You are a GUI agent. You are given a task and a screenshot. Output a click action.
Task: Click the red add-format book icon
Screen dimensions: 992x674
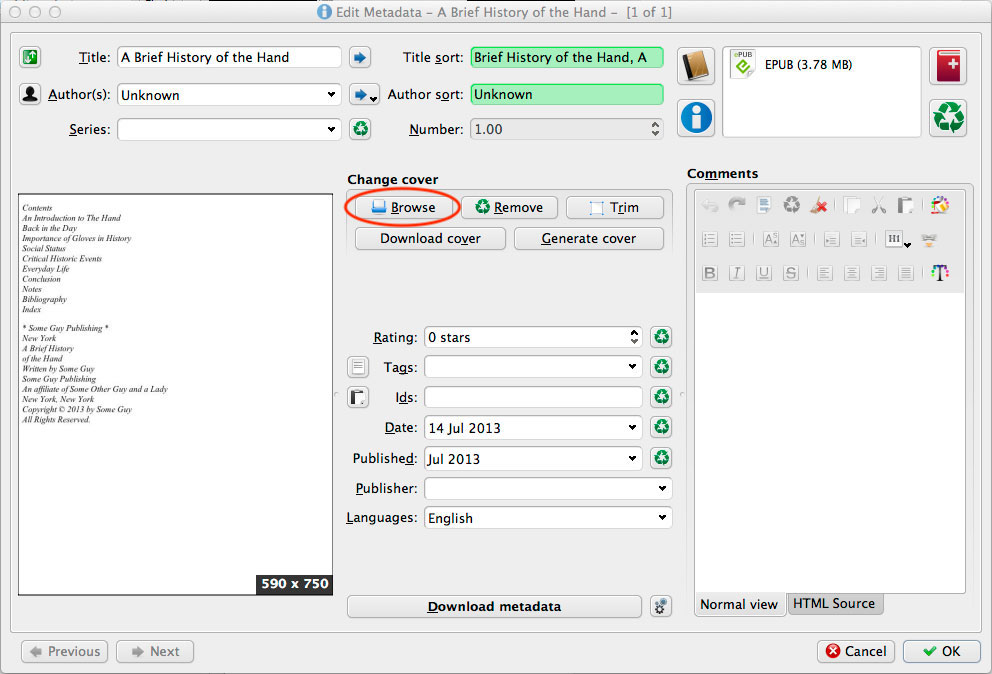tap(947, 66)
